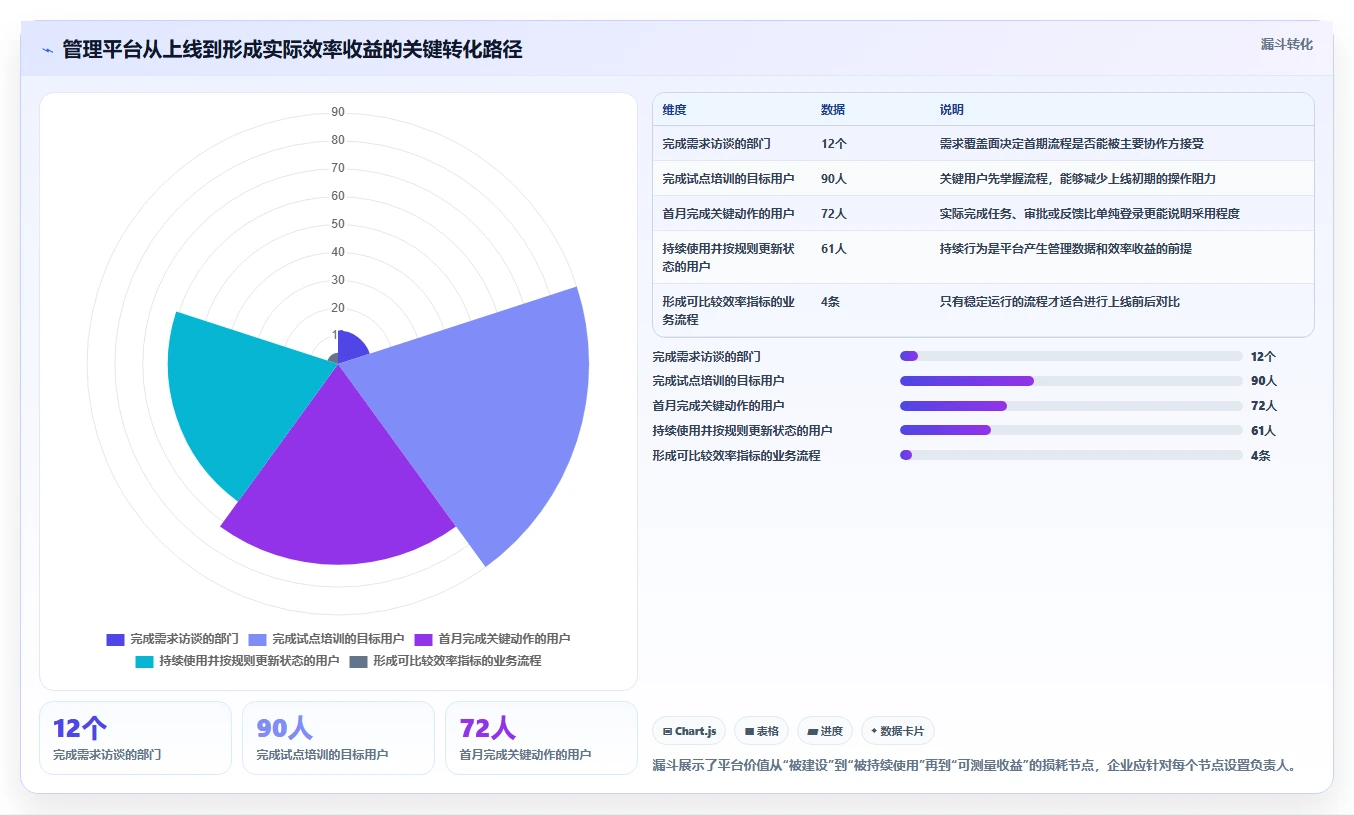Click the axis label 90 on the chart
The image size is (1354, 815).
coord(338,112)
